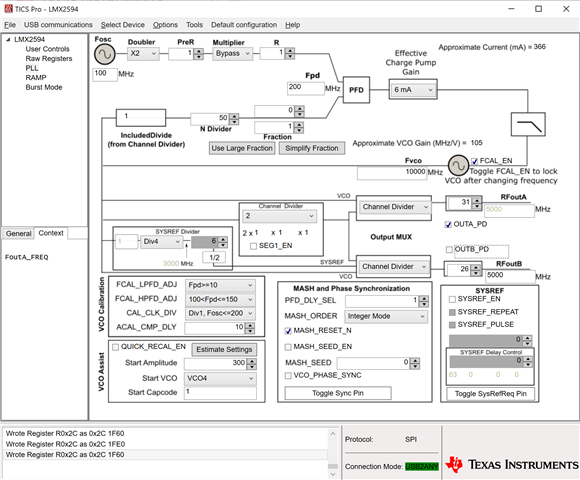Click the RFoutA power spinner arrows

pyautogui.click(x=477, y=203)
